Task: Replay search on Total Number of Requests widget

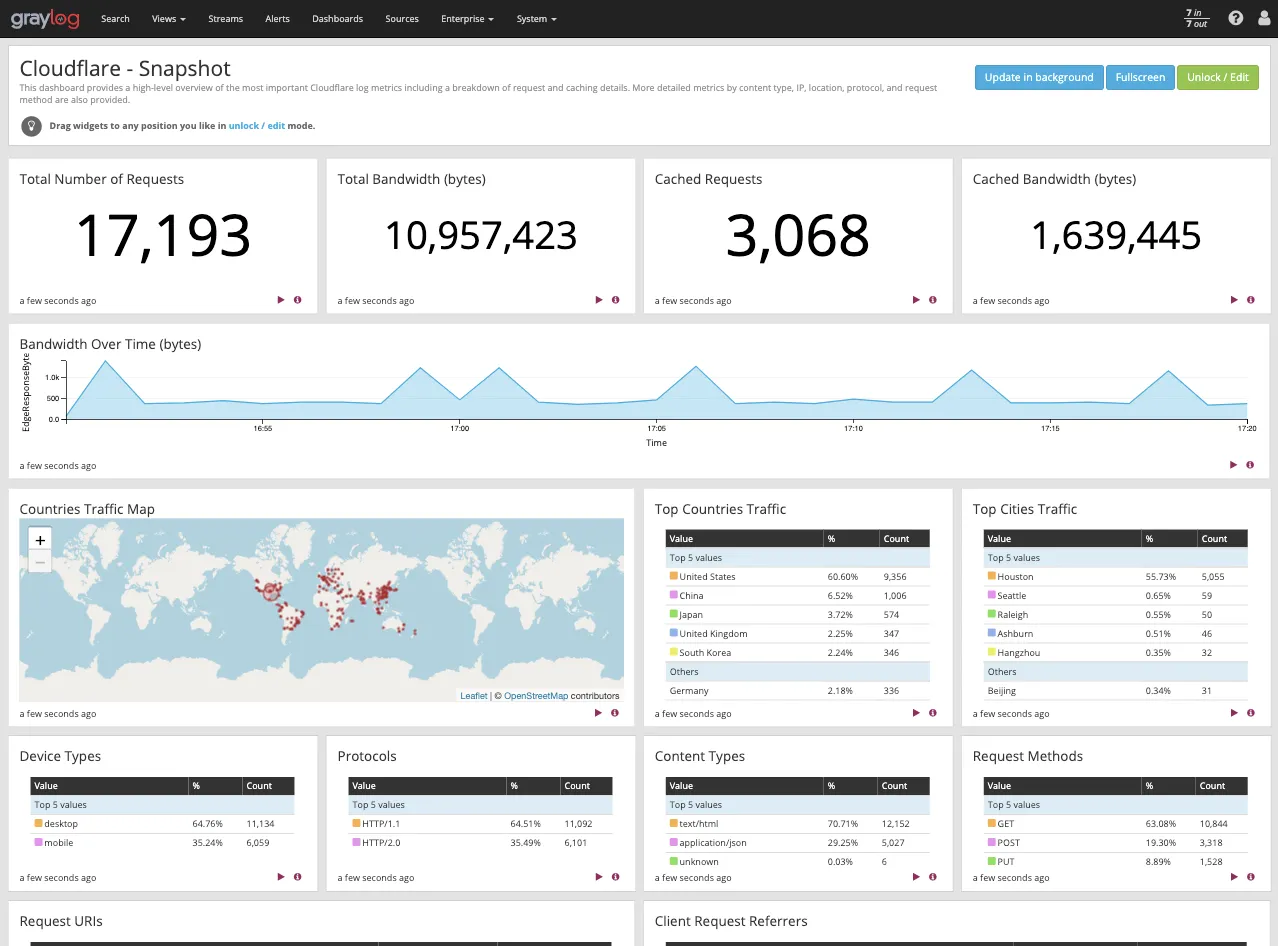Action: point(281,299)
